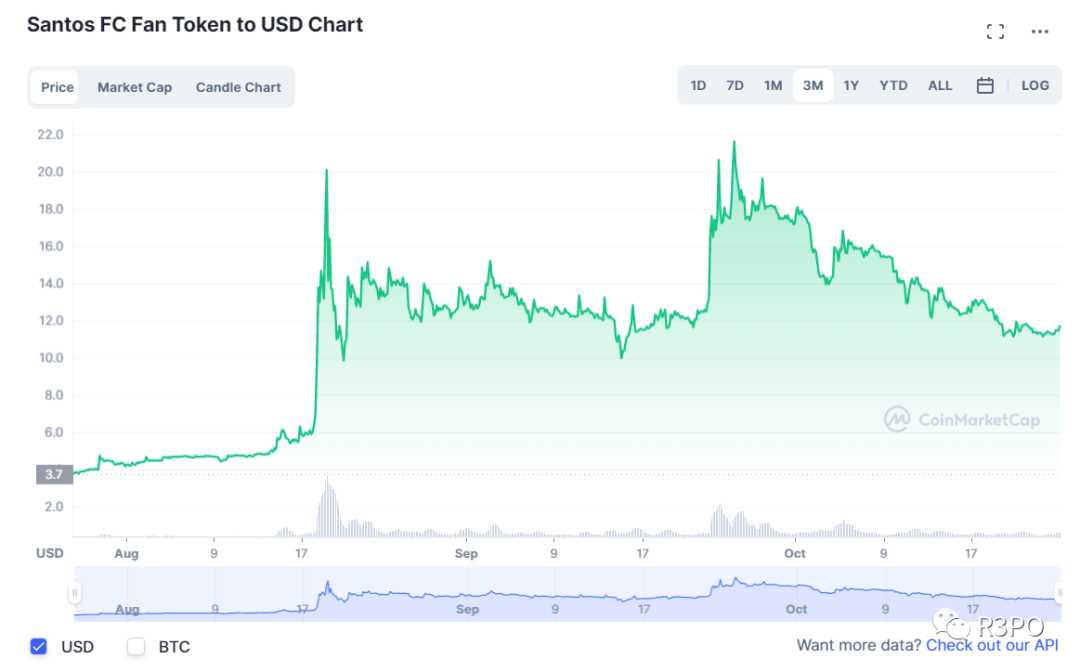1080x671 pixels.
Task: Choose the 1M time range
Action: pyautogui.click(x=773, y=86)
